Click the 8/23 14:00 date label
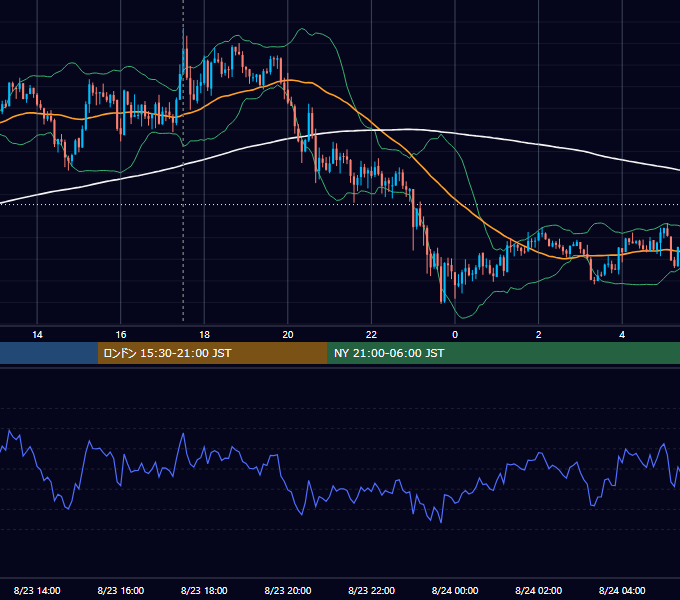 pos(37,590)
